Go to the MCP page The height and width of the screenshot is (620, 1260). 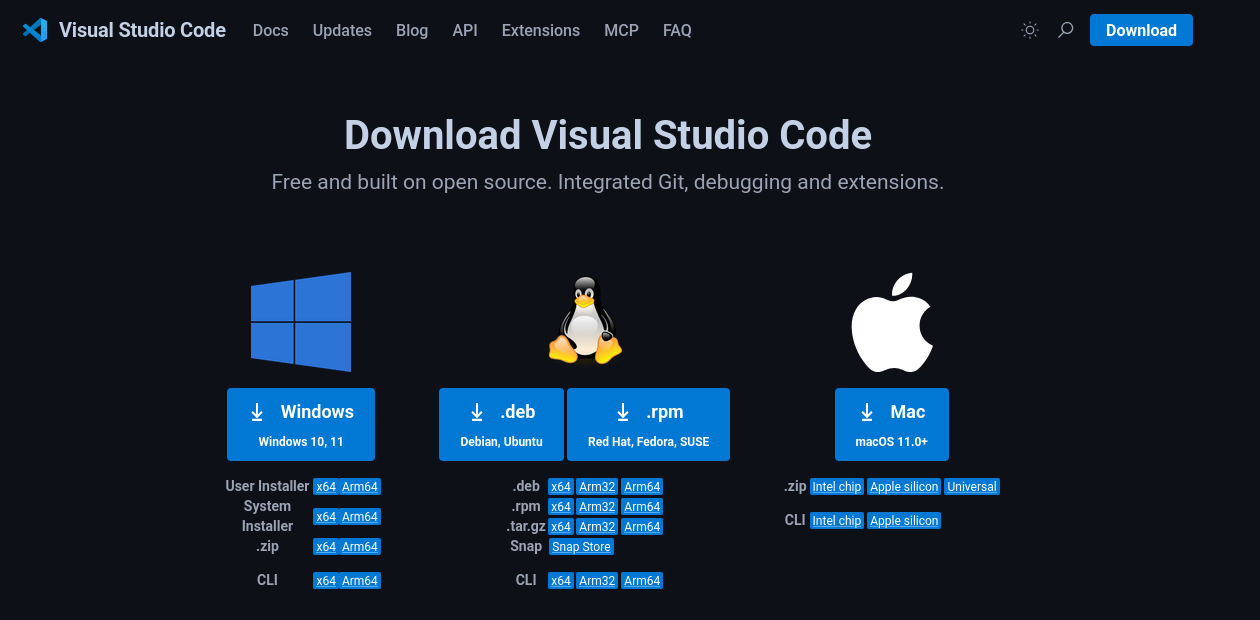tap(621, 30)
